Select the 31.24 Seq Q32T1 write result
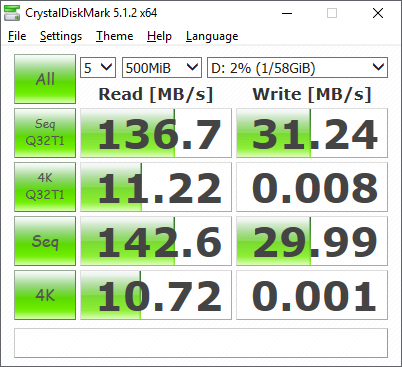402x367 pixels. click(312, 133)
